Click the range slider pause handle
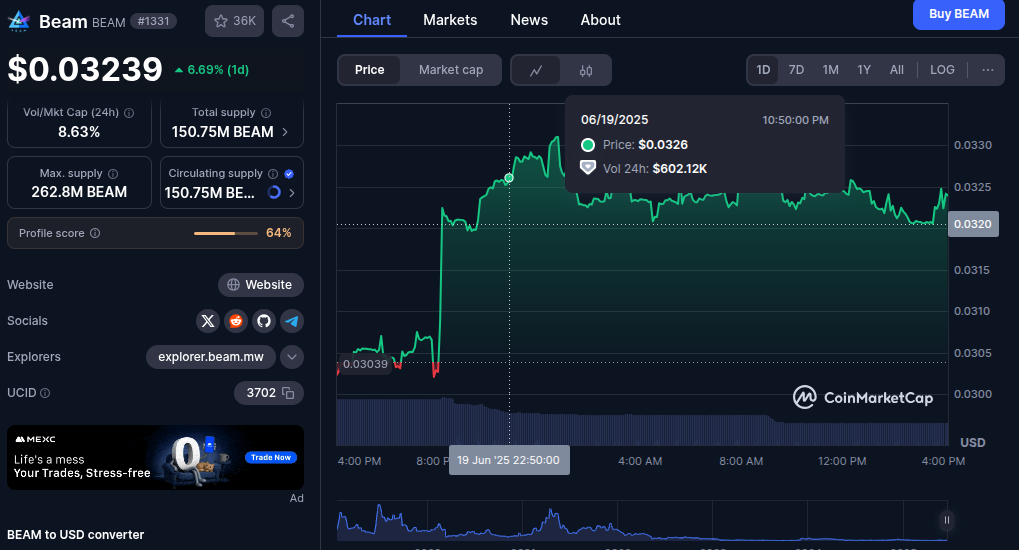 click(946, 520)
